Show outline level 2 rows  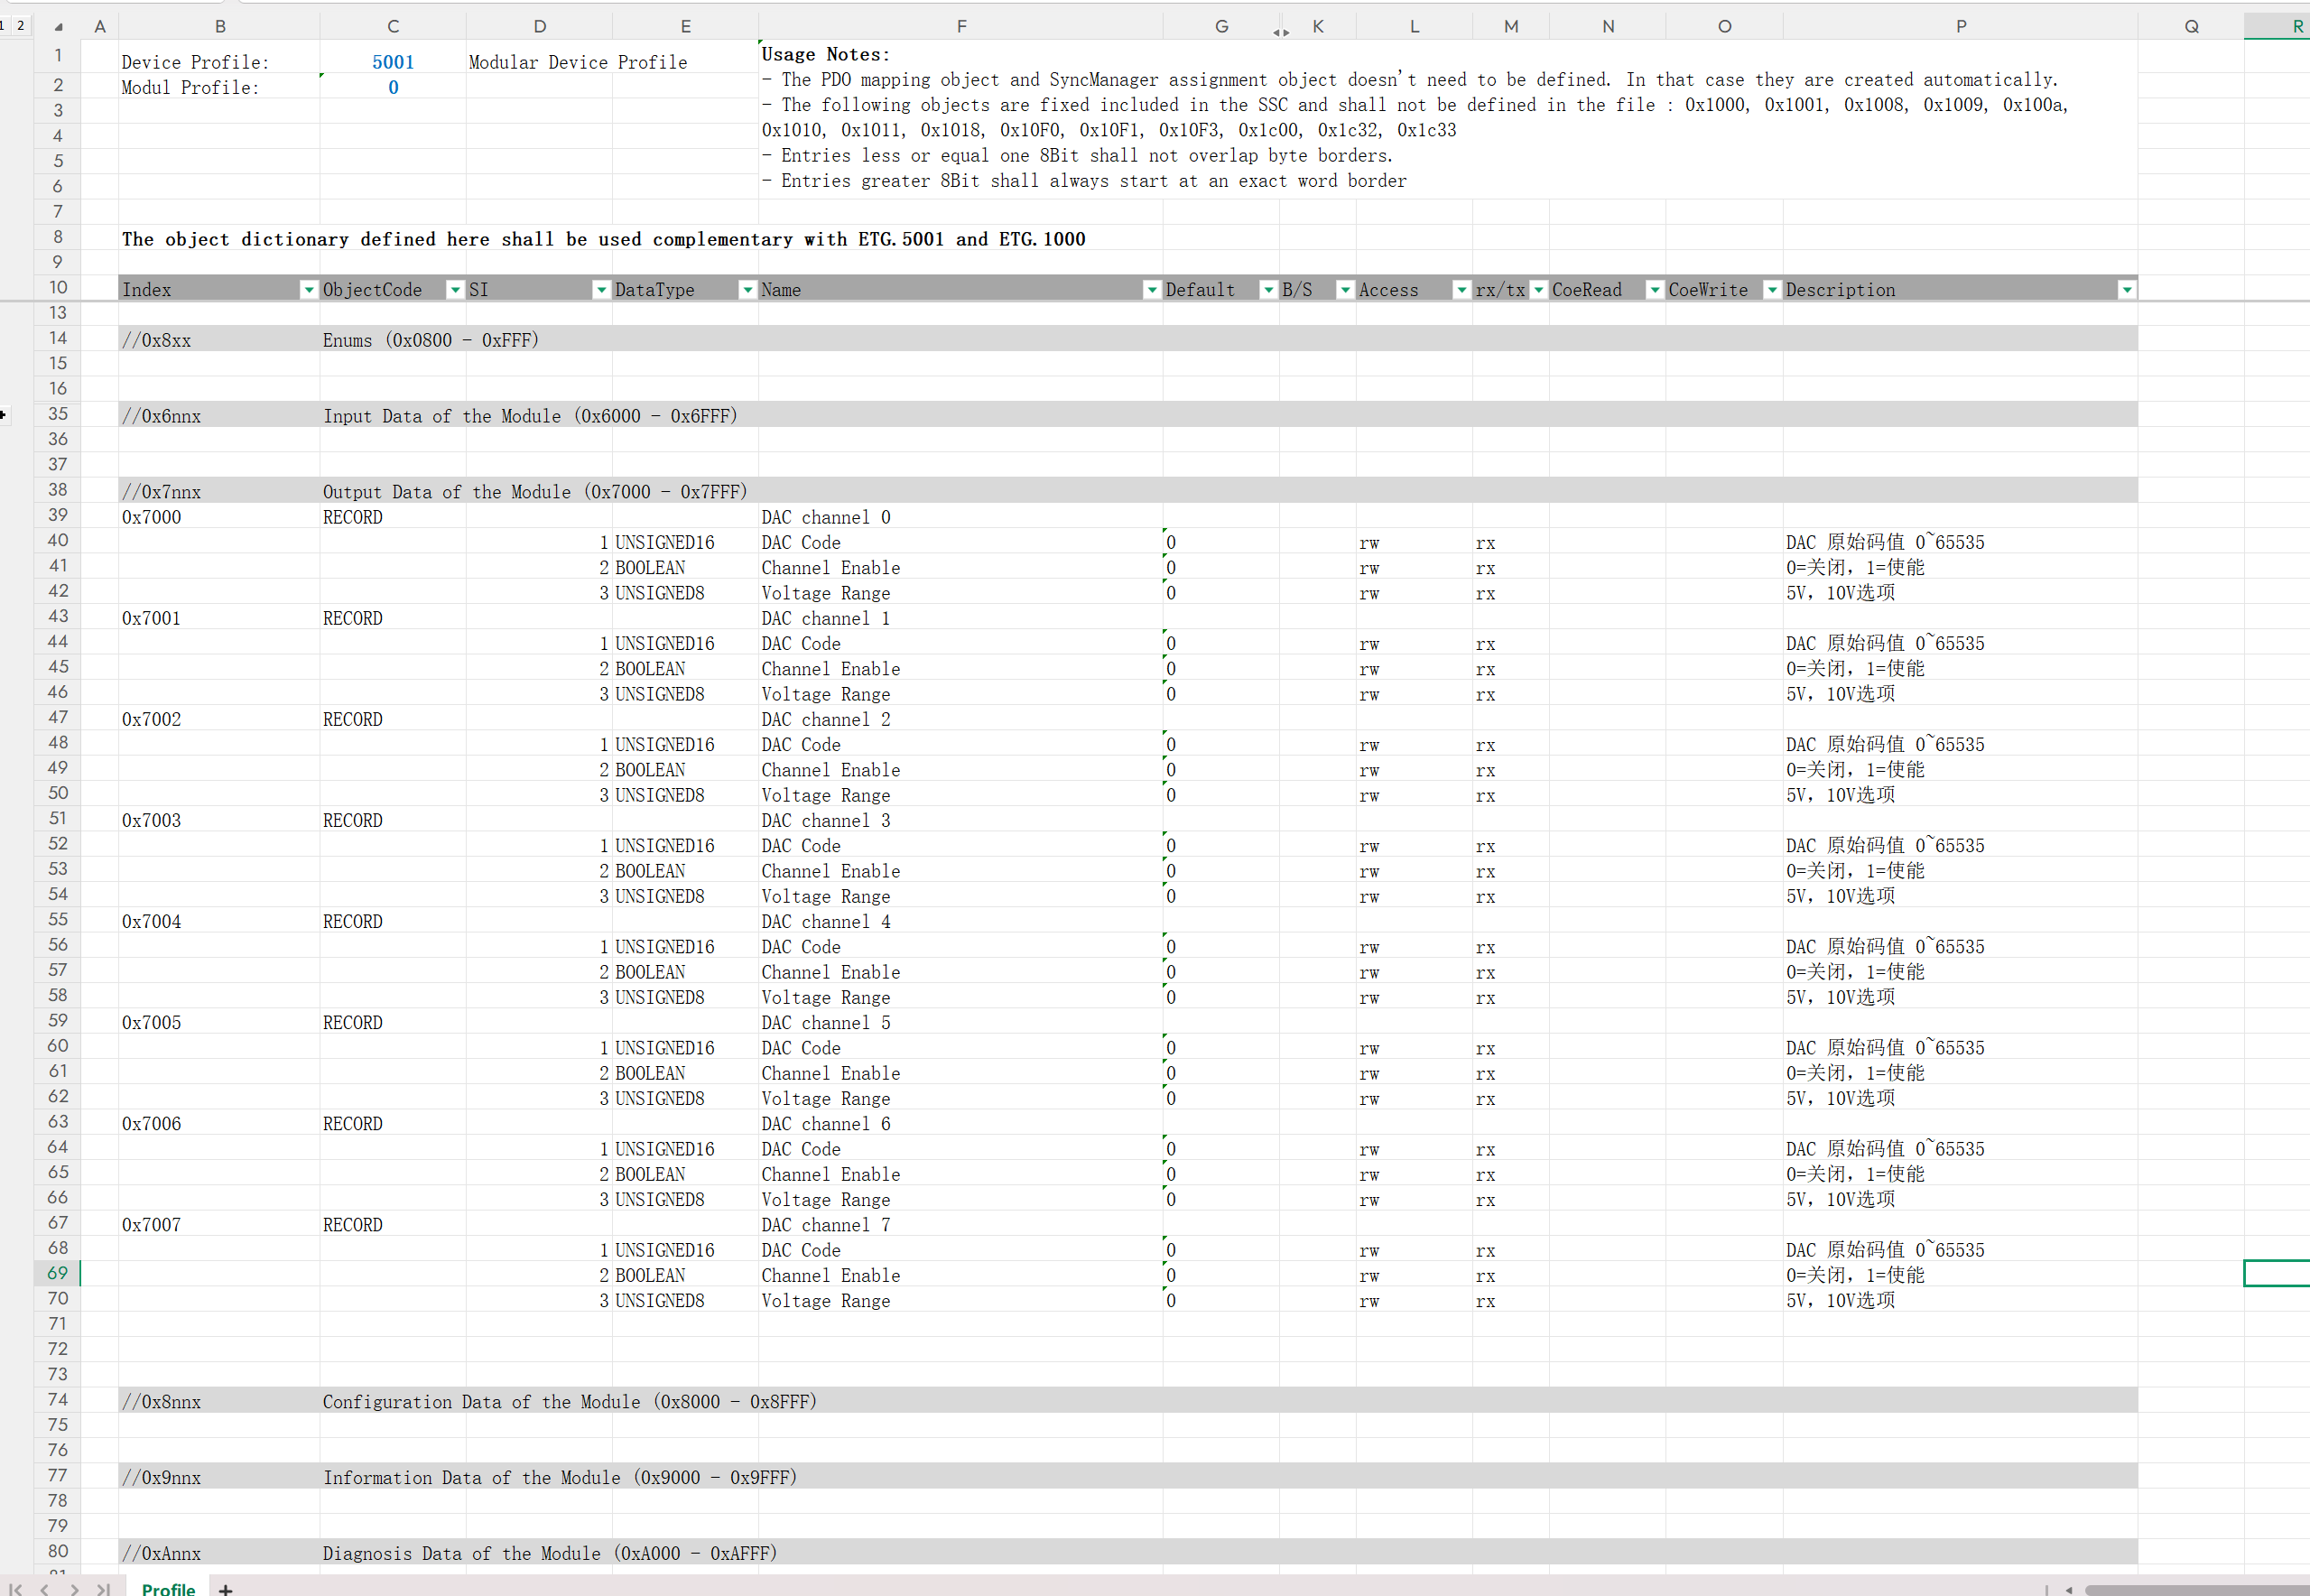pyautogui.click(x=20, y=25)
